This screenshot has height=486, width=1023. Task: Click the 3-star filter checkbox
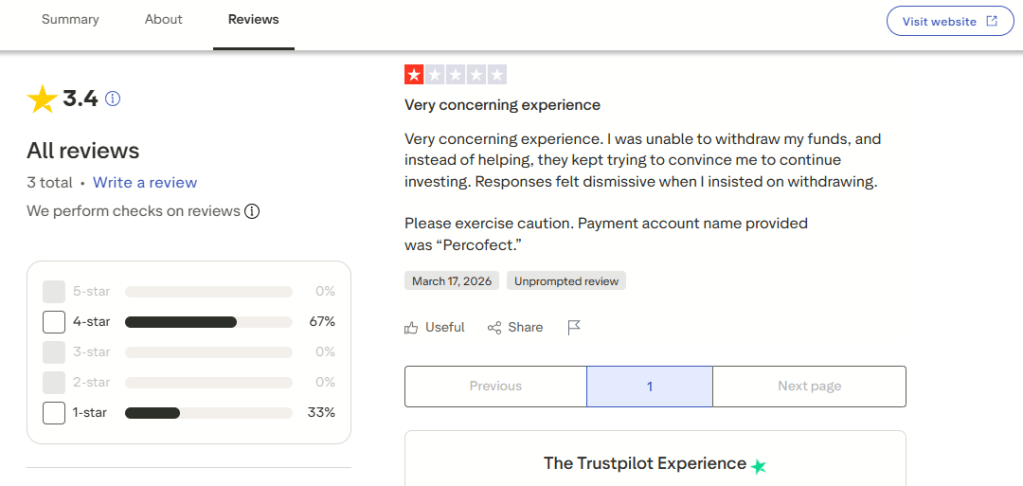point(54,352)
